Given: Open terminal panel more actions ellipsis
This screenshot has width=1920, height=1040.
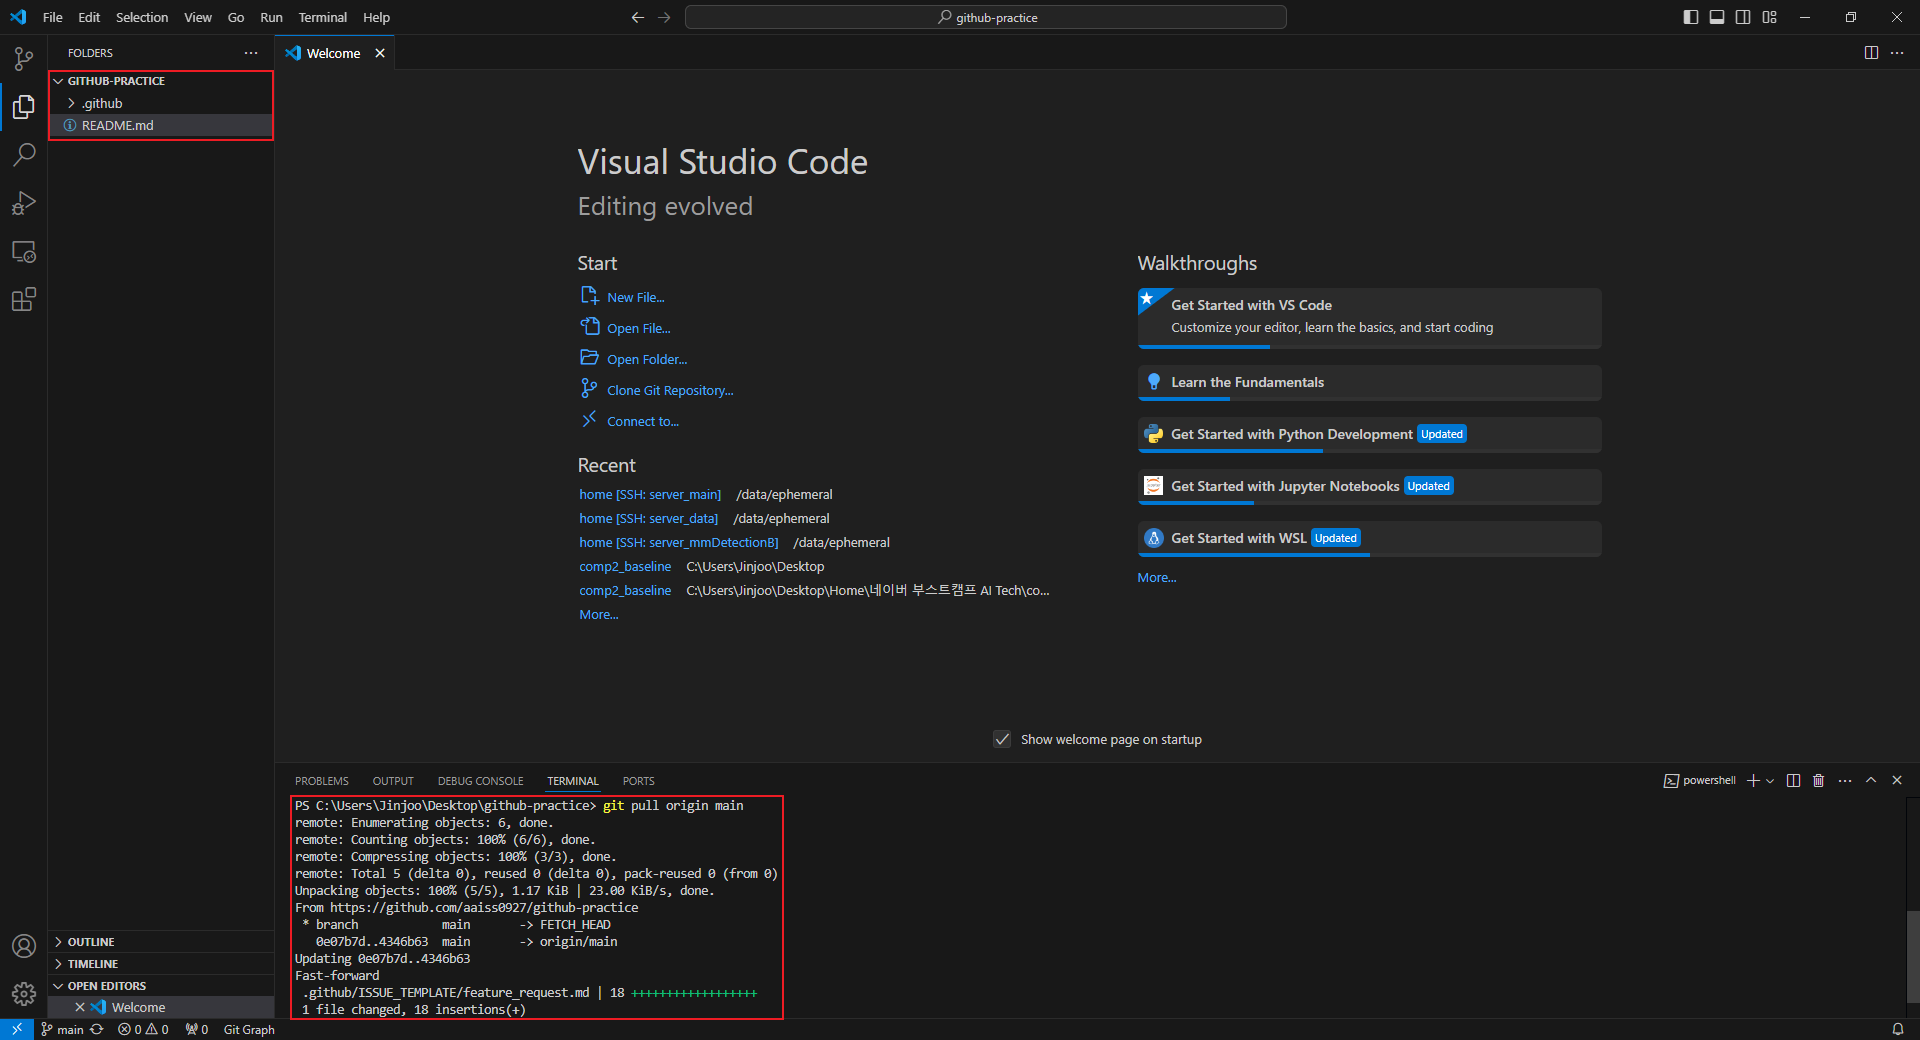Looking at the screenshot, I should pos(1845,780).
